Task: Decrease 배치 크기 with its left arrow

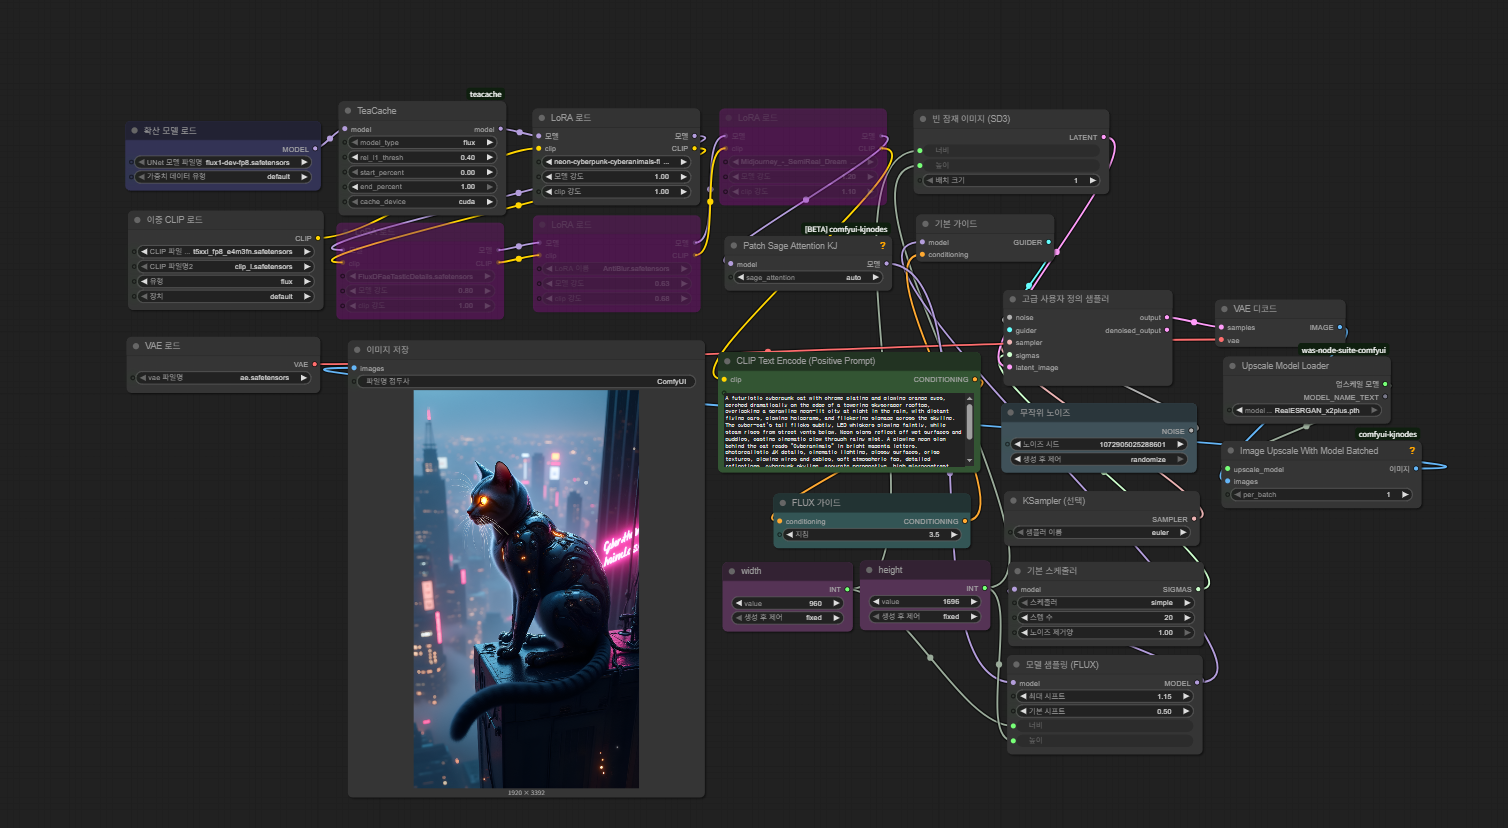Action: click(x=929, y=180)
